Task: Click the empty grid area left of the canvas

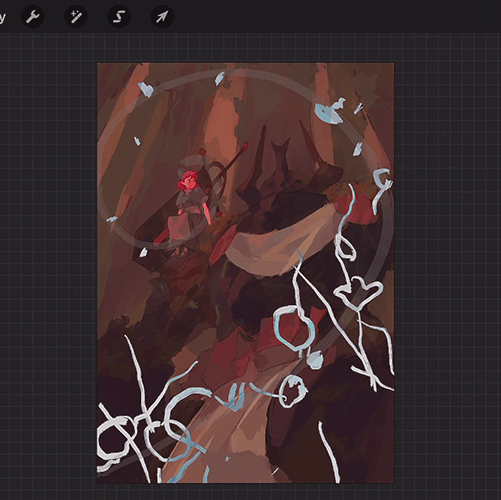Action: 48,267
